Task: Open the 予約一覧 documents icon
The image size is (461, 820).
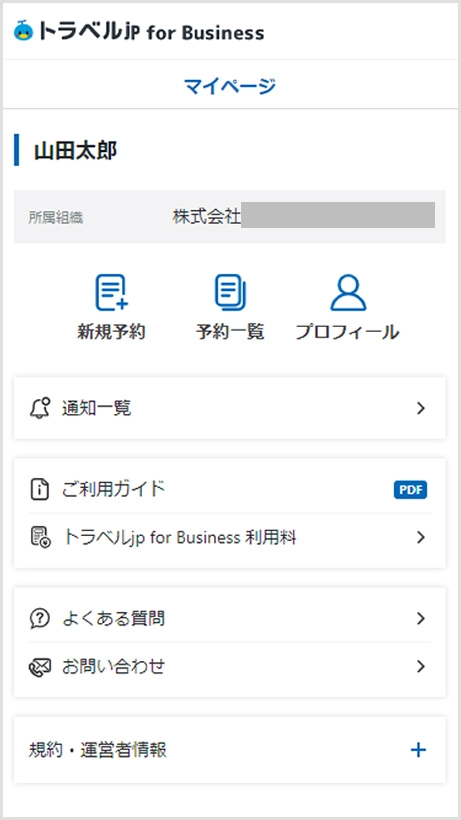Action: tap(230, 293)
